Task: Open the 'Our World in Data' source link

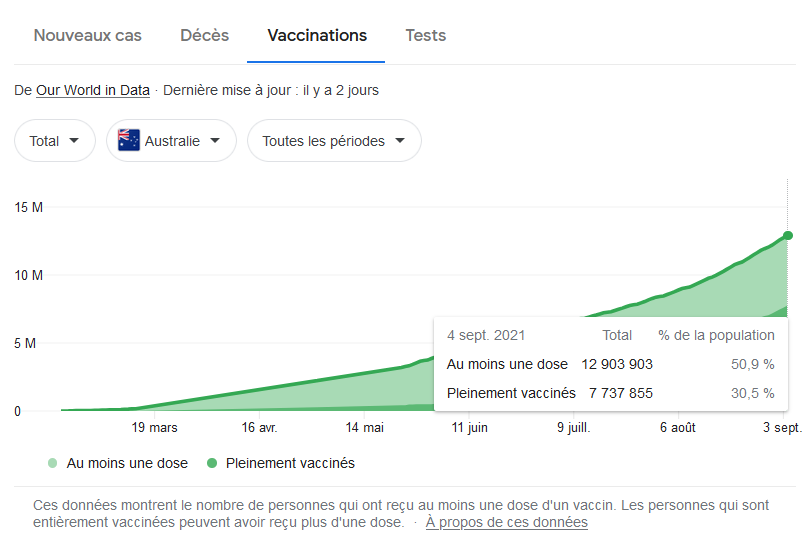Action: [93, 90]
